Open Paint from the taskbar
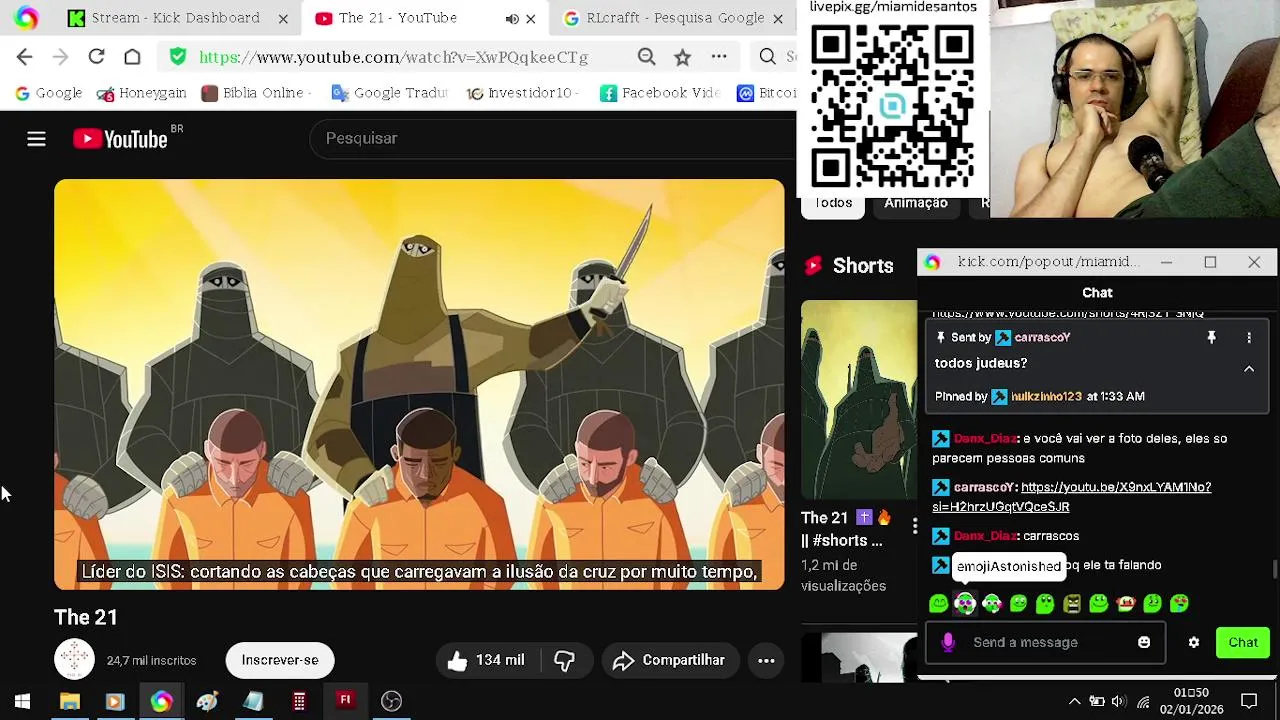Screen dimensions: 1280x720 coord(207,701)
